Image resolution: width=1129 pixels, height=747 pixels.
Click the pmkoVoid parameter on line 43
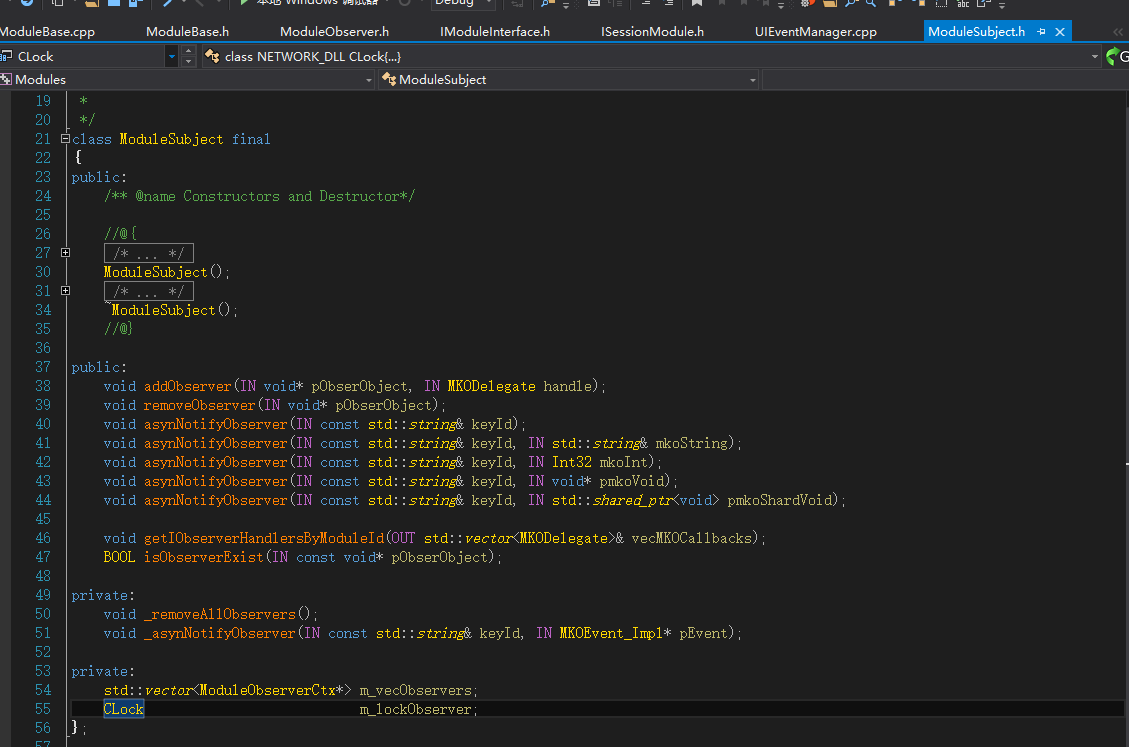pyautogui.click(x=631, y=480)
